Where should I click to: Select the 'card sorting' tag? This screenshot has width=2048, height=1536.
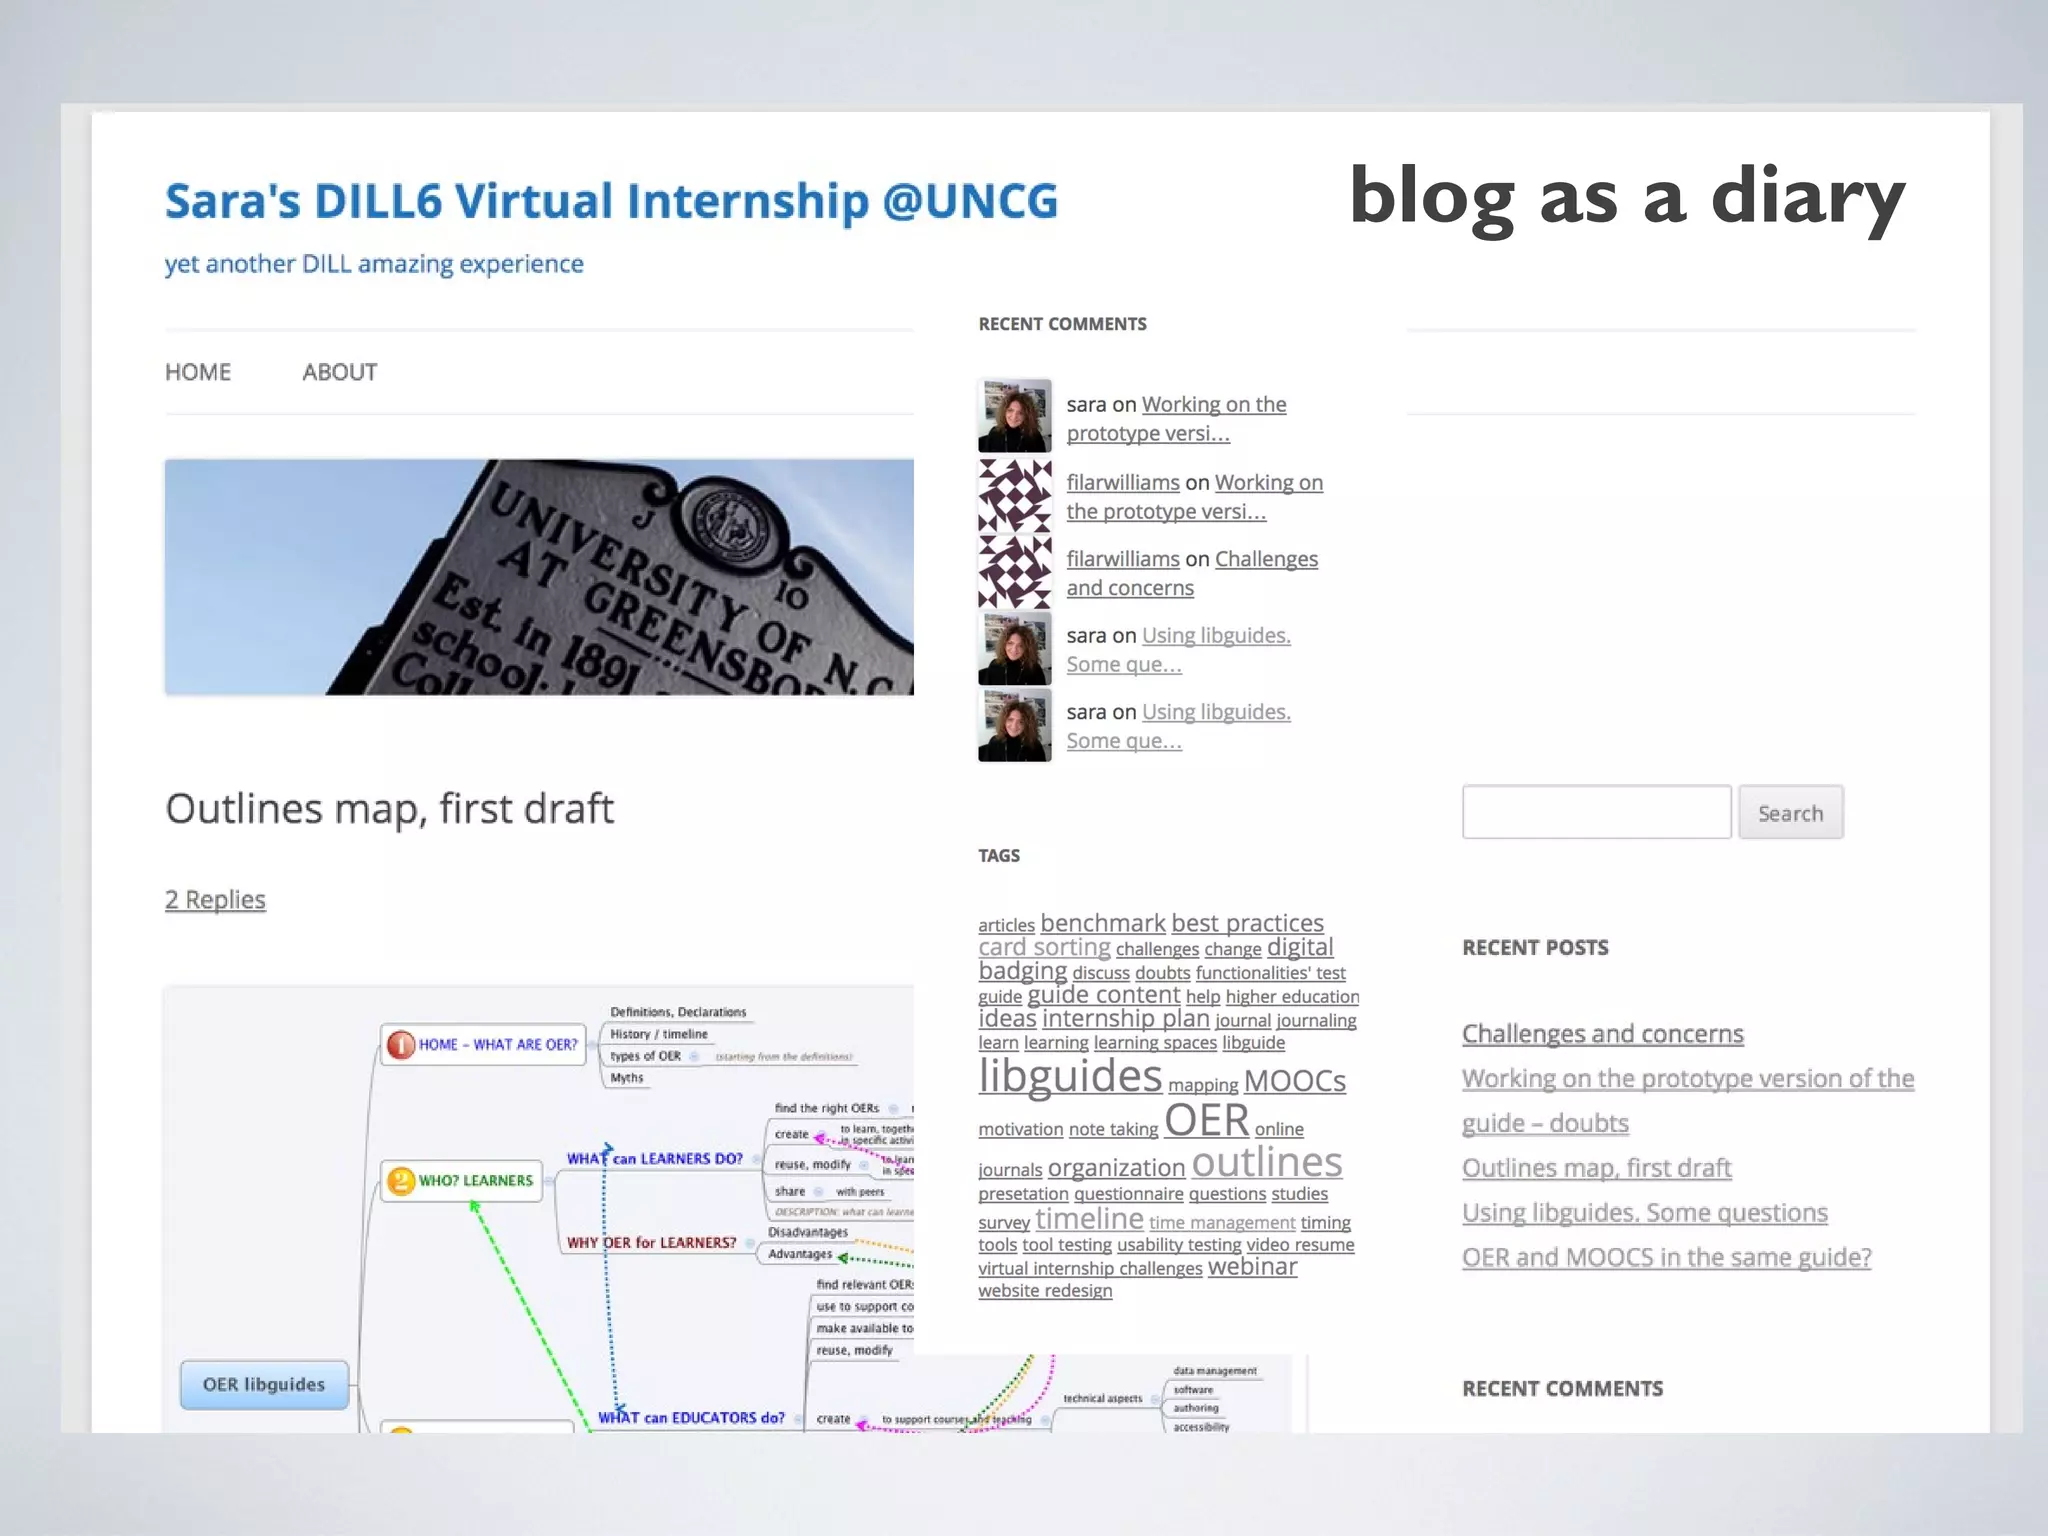[1044, 946]
